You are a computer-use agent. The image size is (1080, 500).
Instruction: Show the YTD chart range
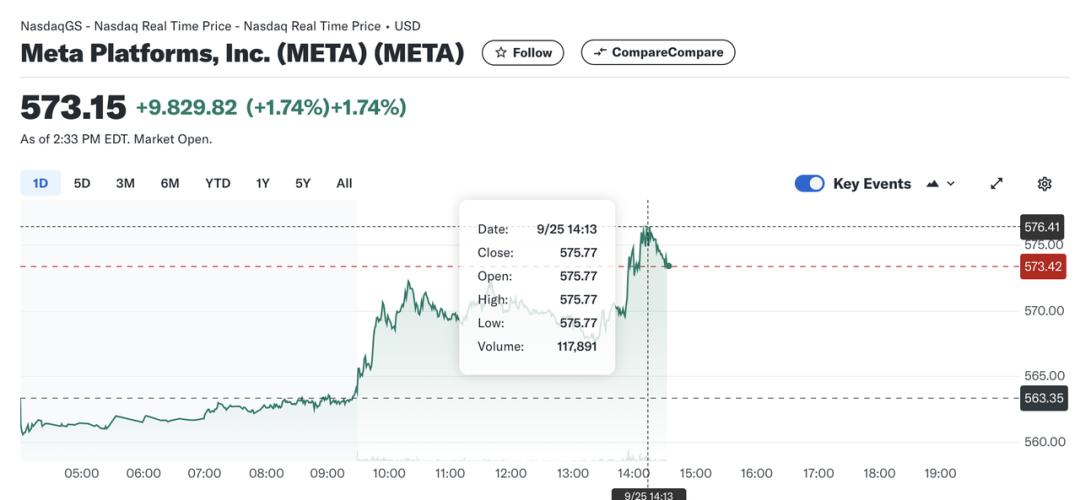click(217, 183)
